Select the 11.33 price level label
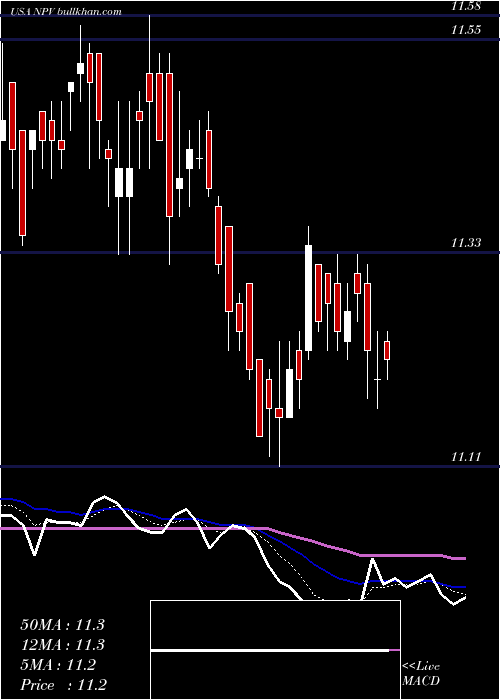The height and width of the screenshot is (700, 500). pyautogui.click(x=466, y=243)
